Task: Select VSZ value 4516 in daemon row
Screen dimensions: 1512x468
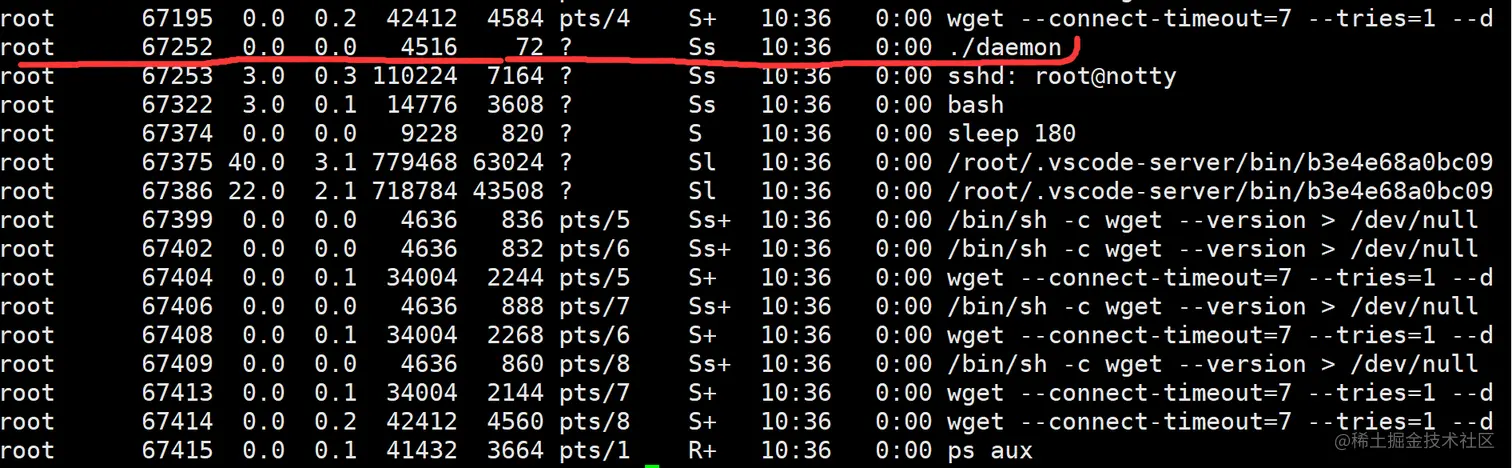Action: tap(428, 47)
